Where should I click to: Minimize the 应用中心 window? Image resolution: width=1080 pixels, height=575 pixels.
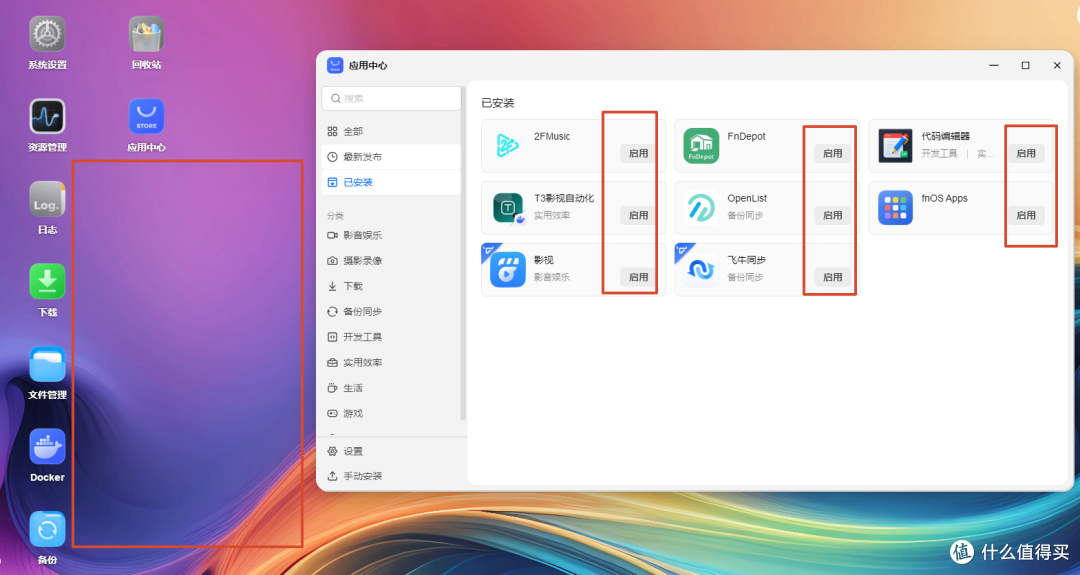click(x=994, y=65)
